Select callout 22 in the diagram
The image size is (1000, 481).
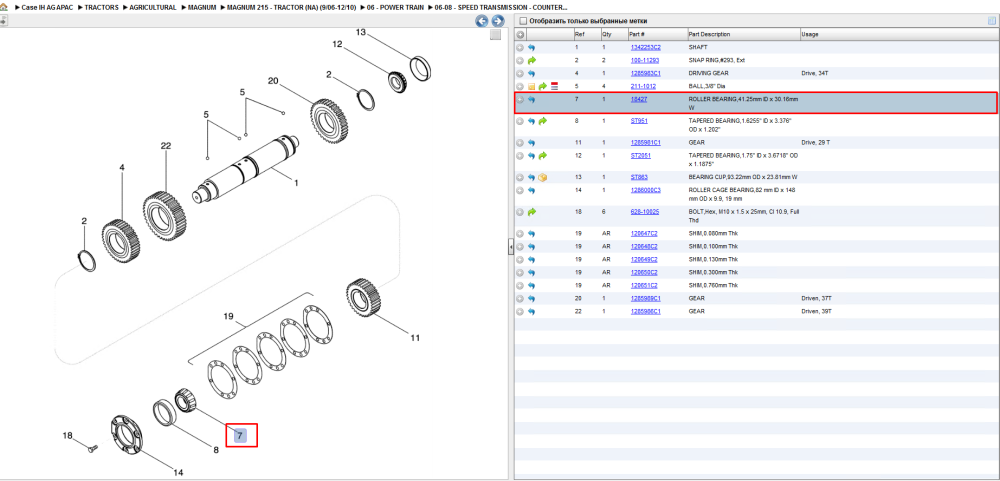click(x=166, y=146)
